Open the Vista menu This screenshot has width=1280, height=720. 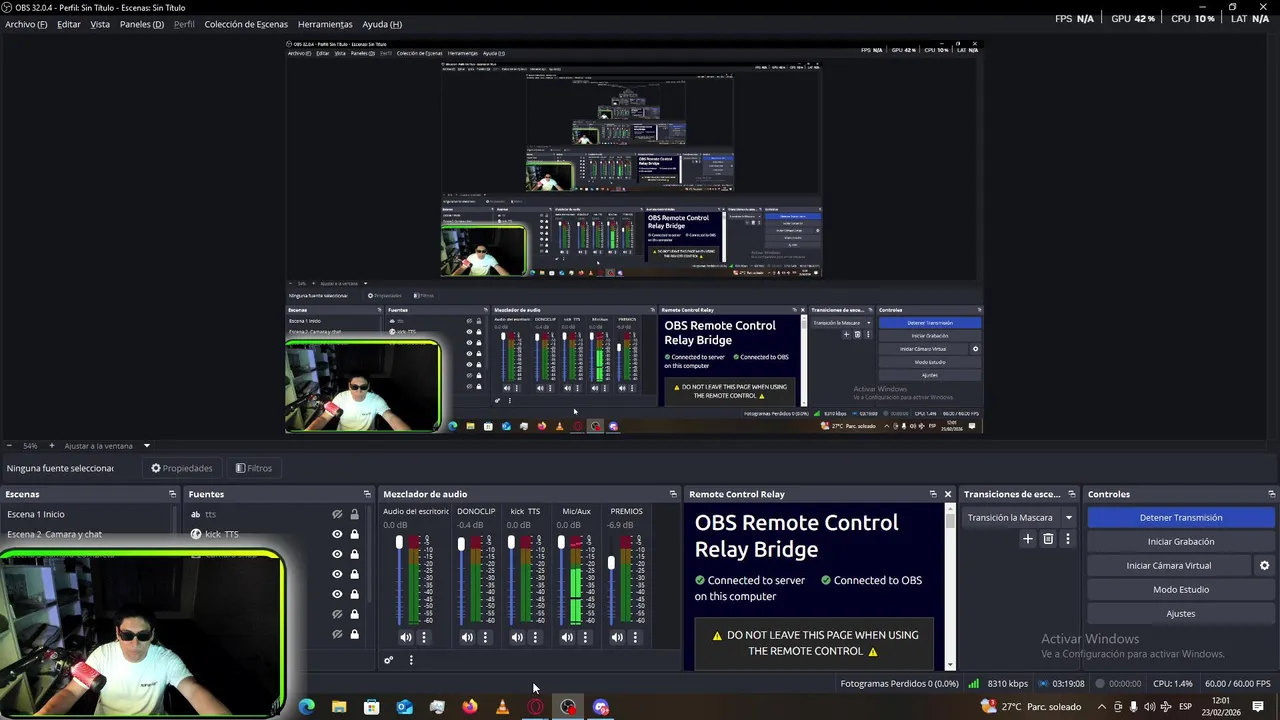coord(100,24)
